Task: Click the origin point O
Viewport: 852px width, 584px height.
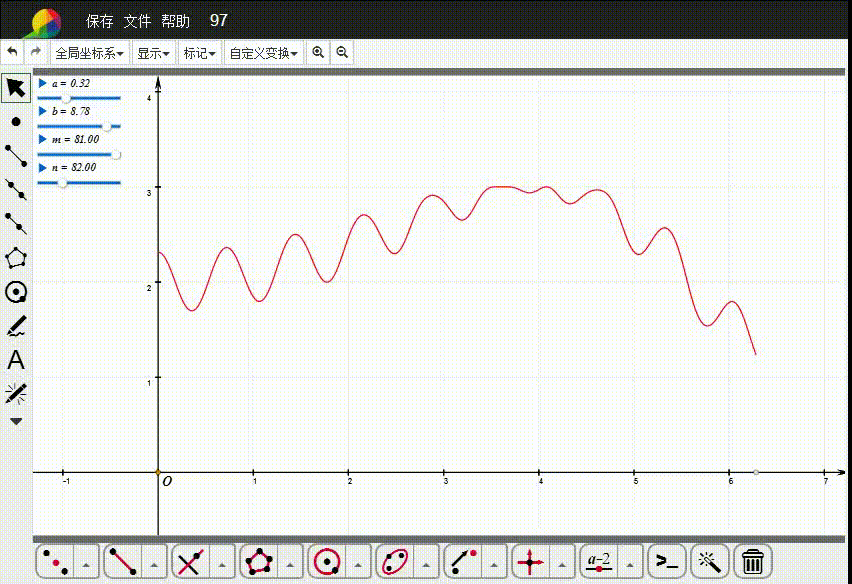Action: coord(158,472)
